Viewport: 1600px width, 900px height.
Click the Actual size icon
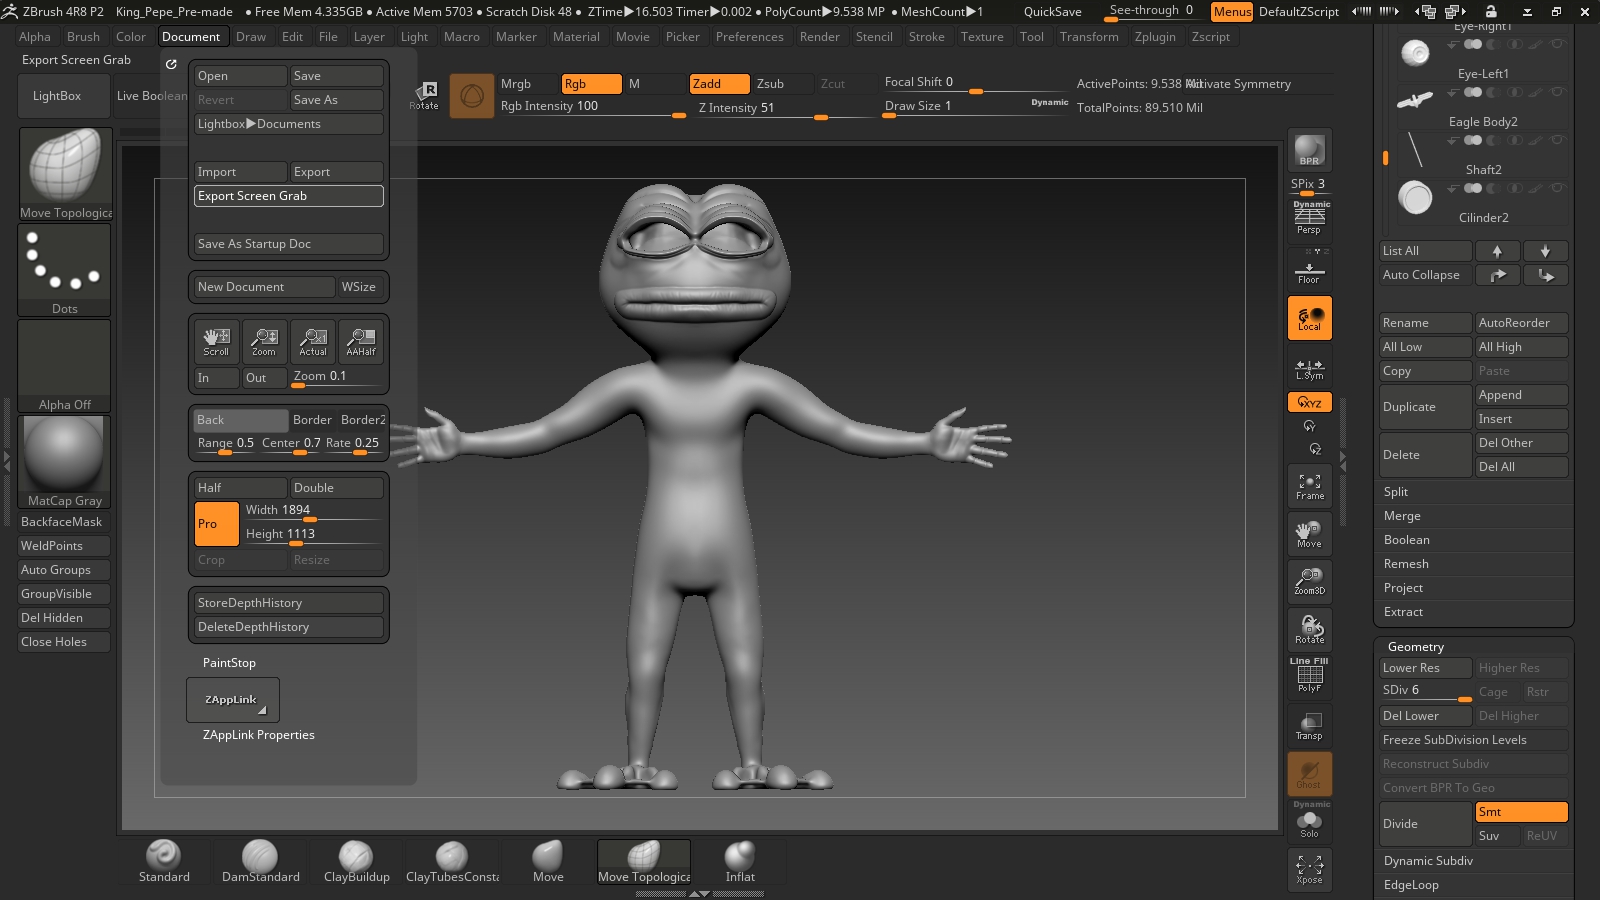(313, 342)
